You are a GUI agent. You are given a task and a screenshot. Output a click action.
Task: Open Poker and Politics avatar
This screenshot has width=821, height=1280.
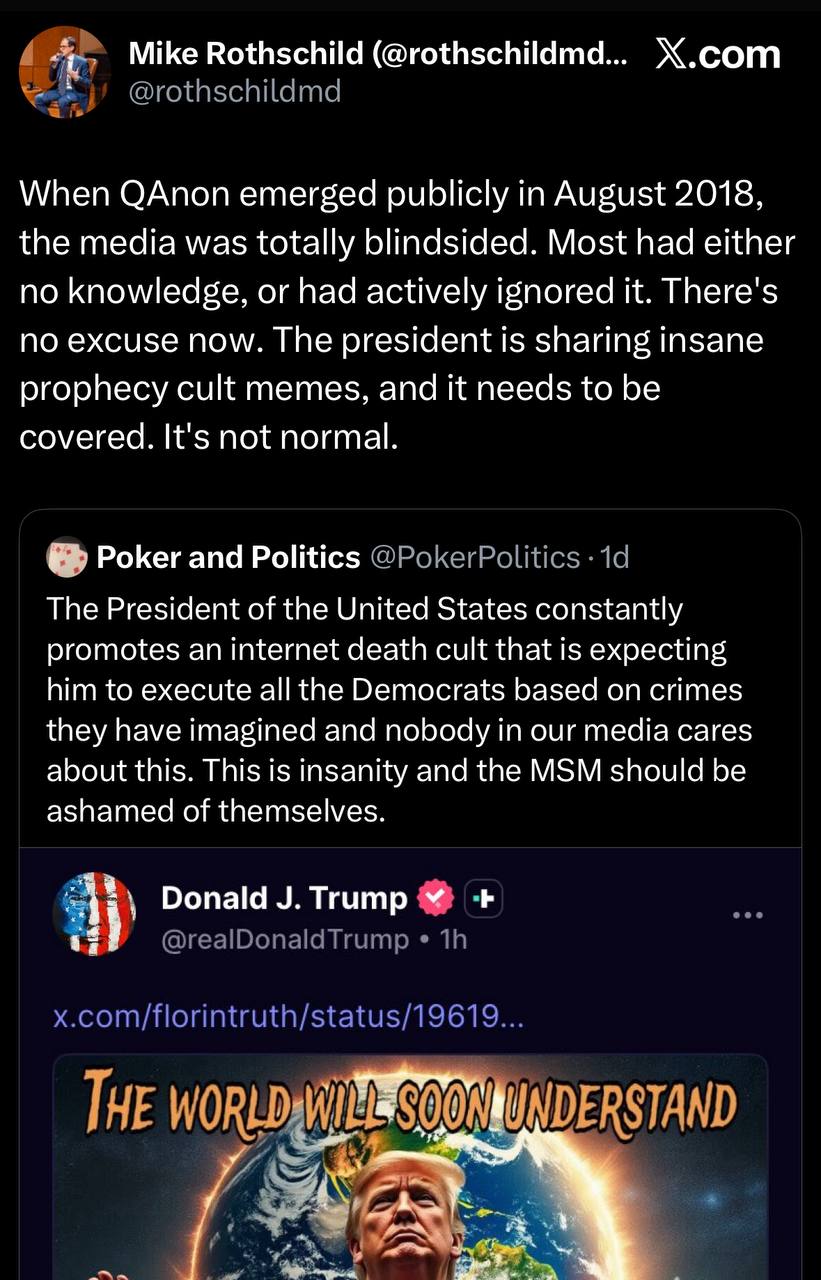(x=67, y=557)
